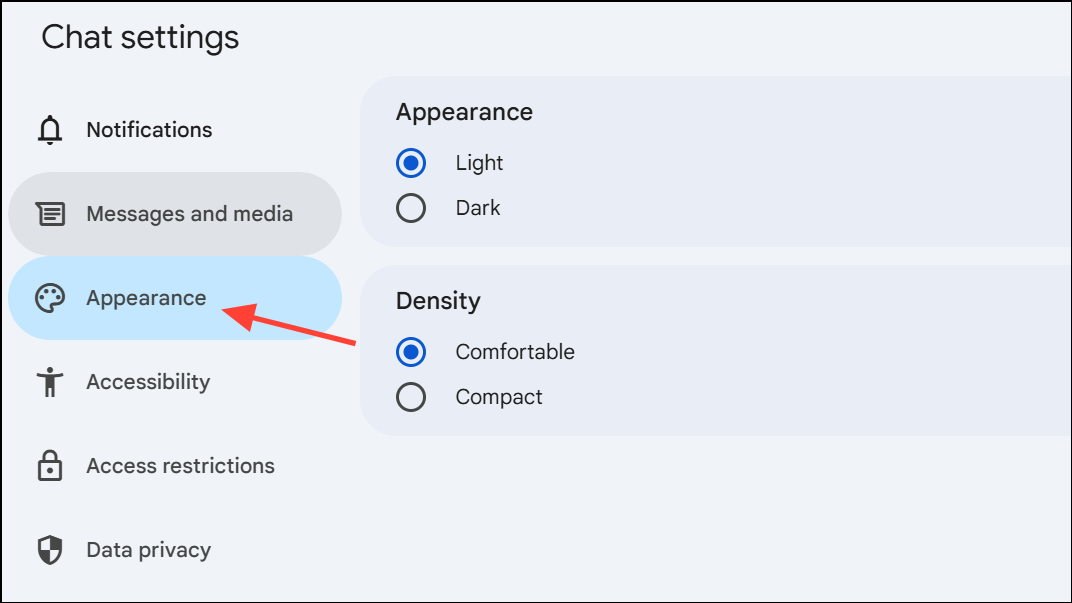Image resolution: width=1072 pixels, height=603 pixels.
Task: Click the Access restrictions lock icon
Action: click(50, 466)
